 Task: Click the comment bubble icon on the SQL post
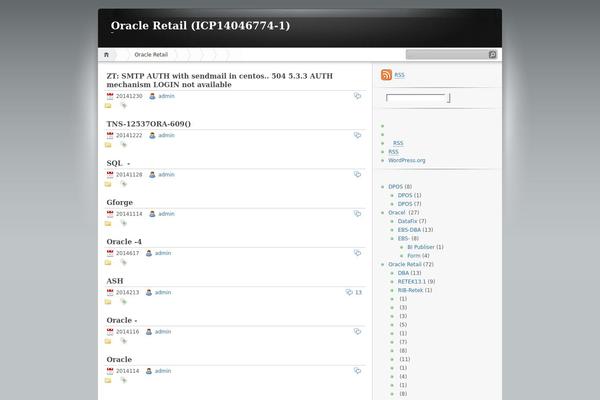coord(357,174)
